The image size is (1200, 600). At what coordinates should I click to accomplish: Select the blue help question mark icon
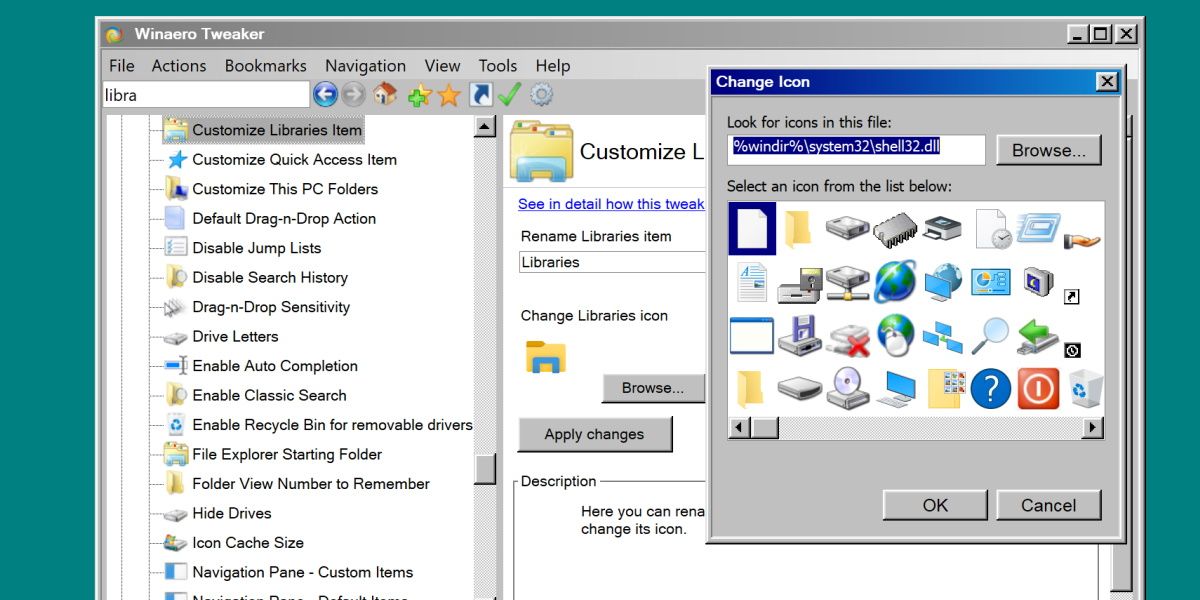point(991,389)
